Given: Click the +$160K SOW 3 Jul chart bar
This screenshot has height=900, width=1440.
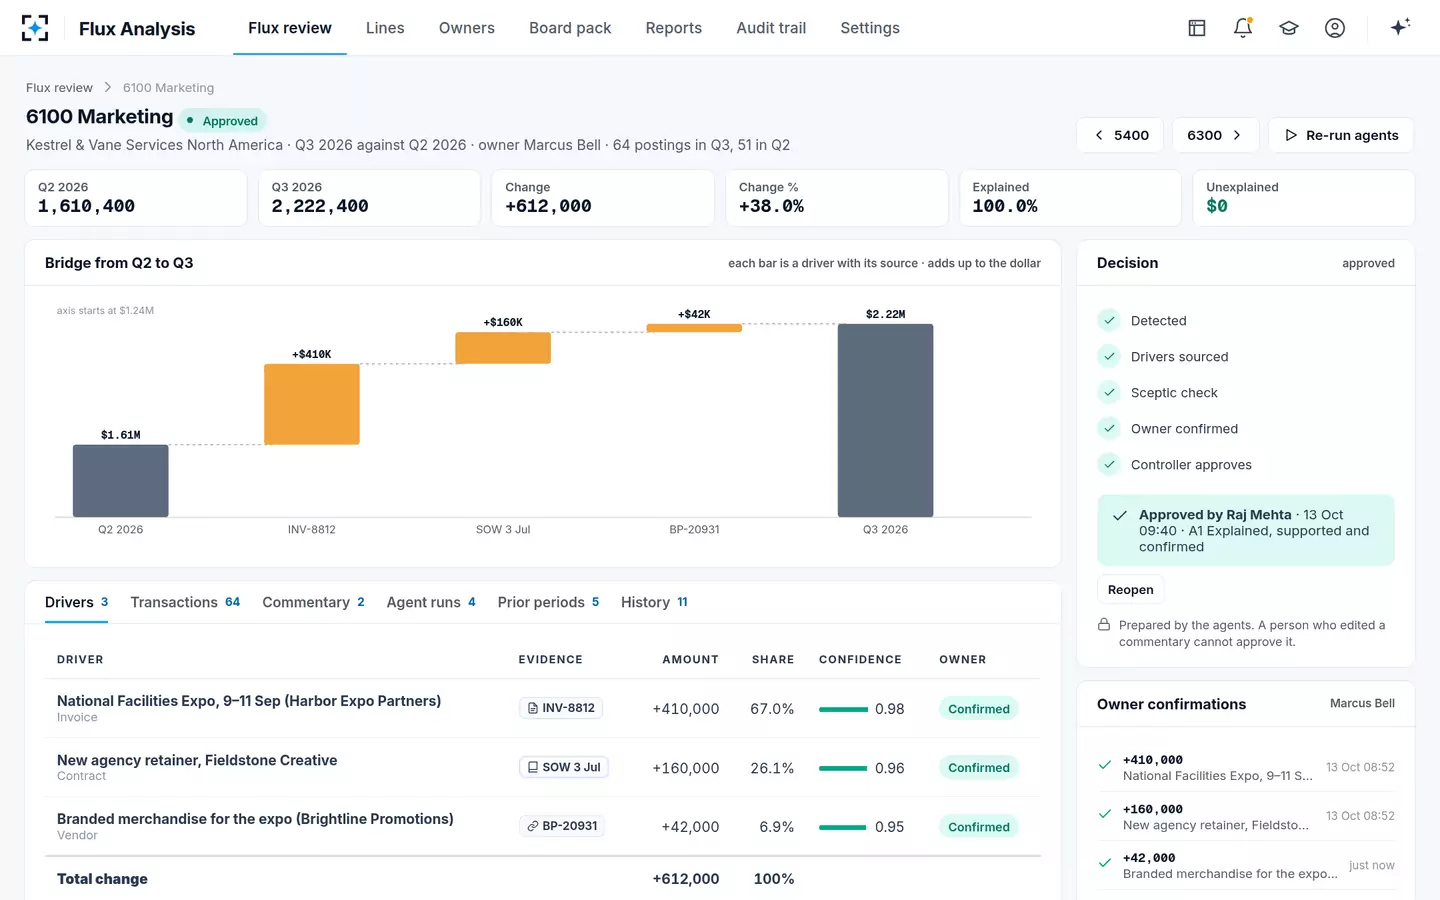Looking at the screenshot, I should (503, 348).
